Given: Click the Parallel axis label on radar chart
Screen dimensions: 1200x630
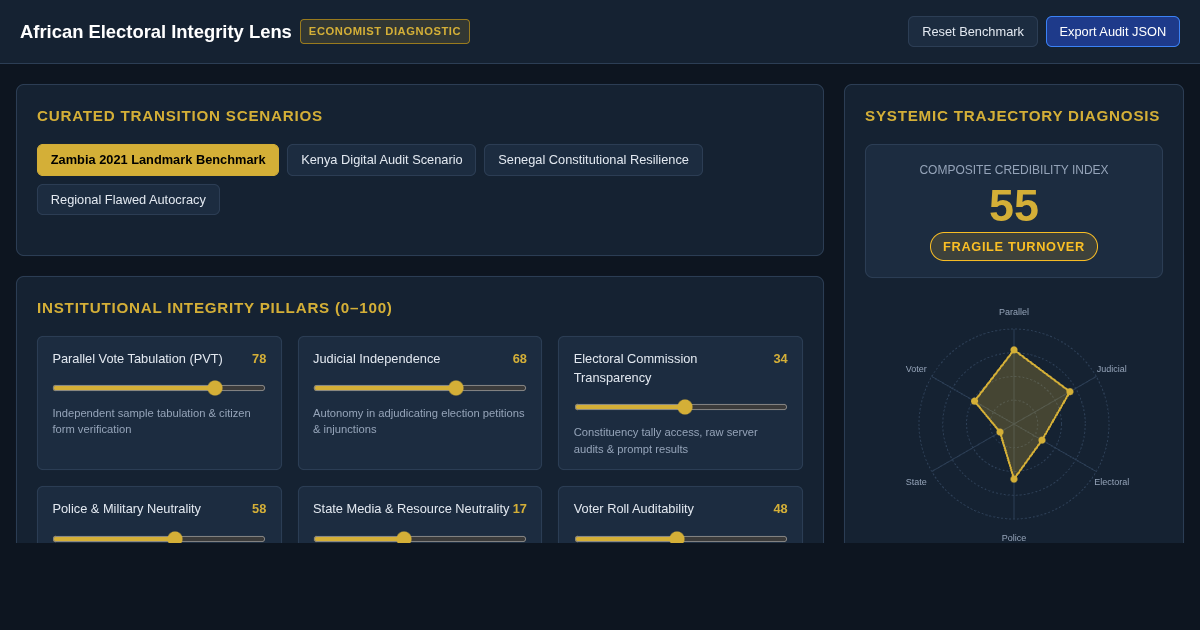Looking at the screenshot, I should [x=1014, y=312].
